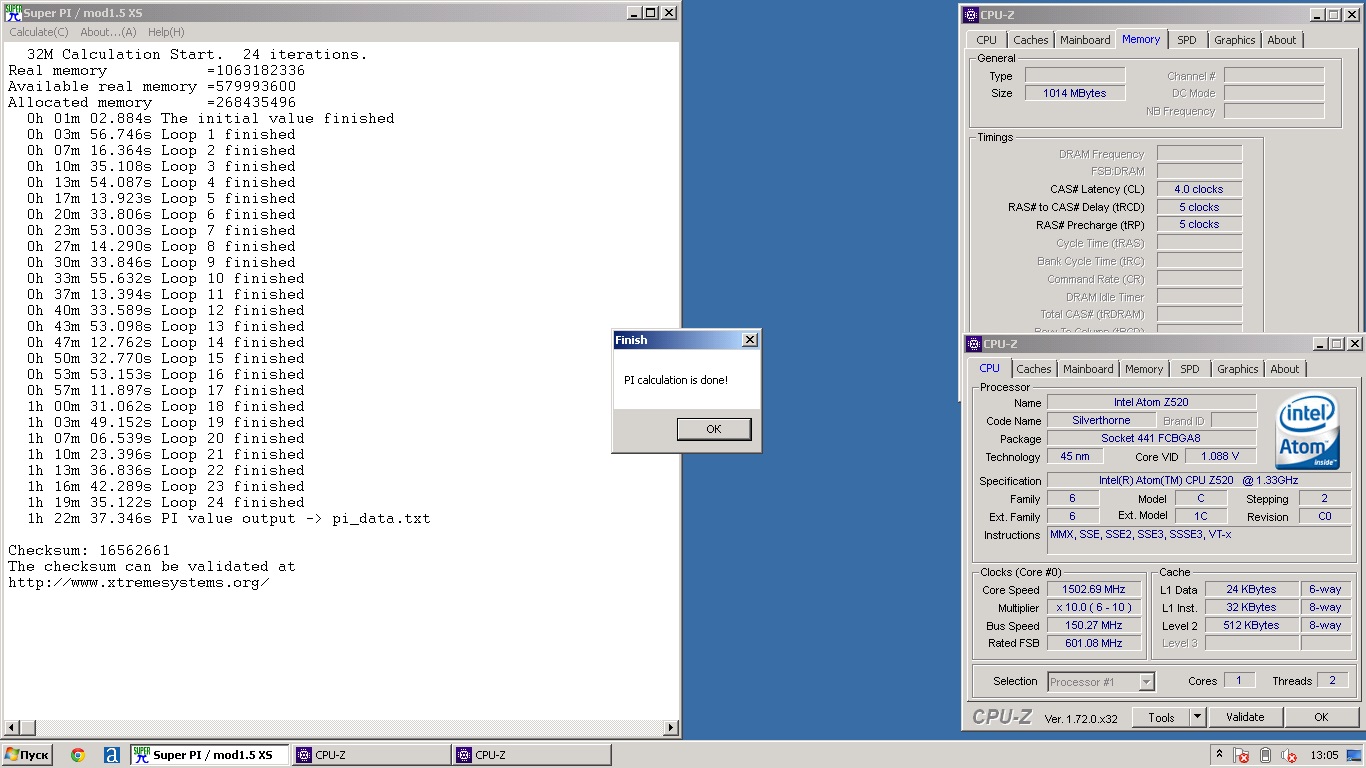Image resolution: width=1366 pixels, height=768 pixels.
Task: Click the L1 Data value 24 KBytes
Action: click(1251, 590)
